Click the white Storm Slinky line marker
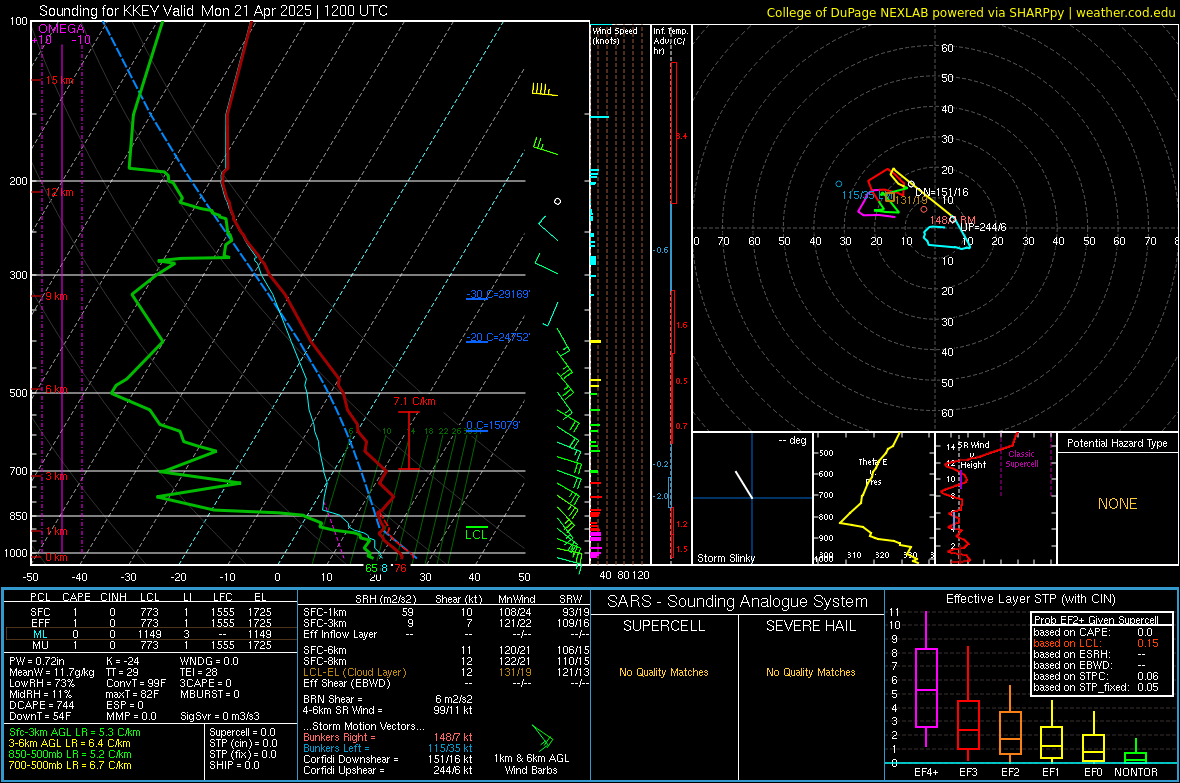Screen dimensions: 1180x783 click(744, 484)
